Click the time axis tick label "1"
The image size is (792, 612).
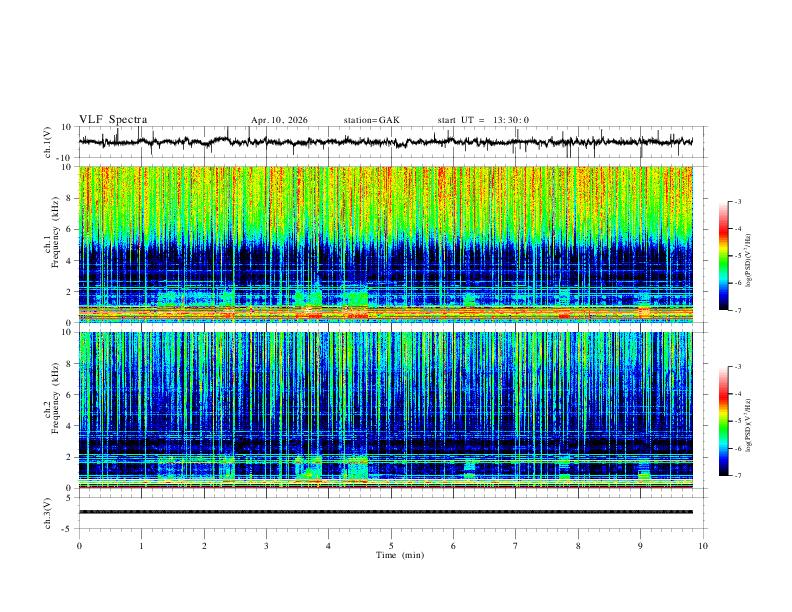pos(141,546)
